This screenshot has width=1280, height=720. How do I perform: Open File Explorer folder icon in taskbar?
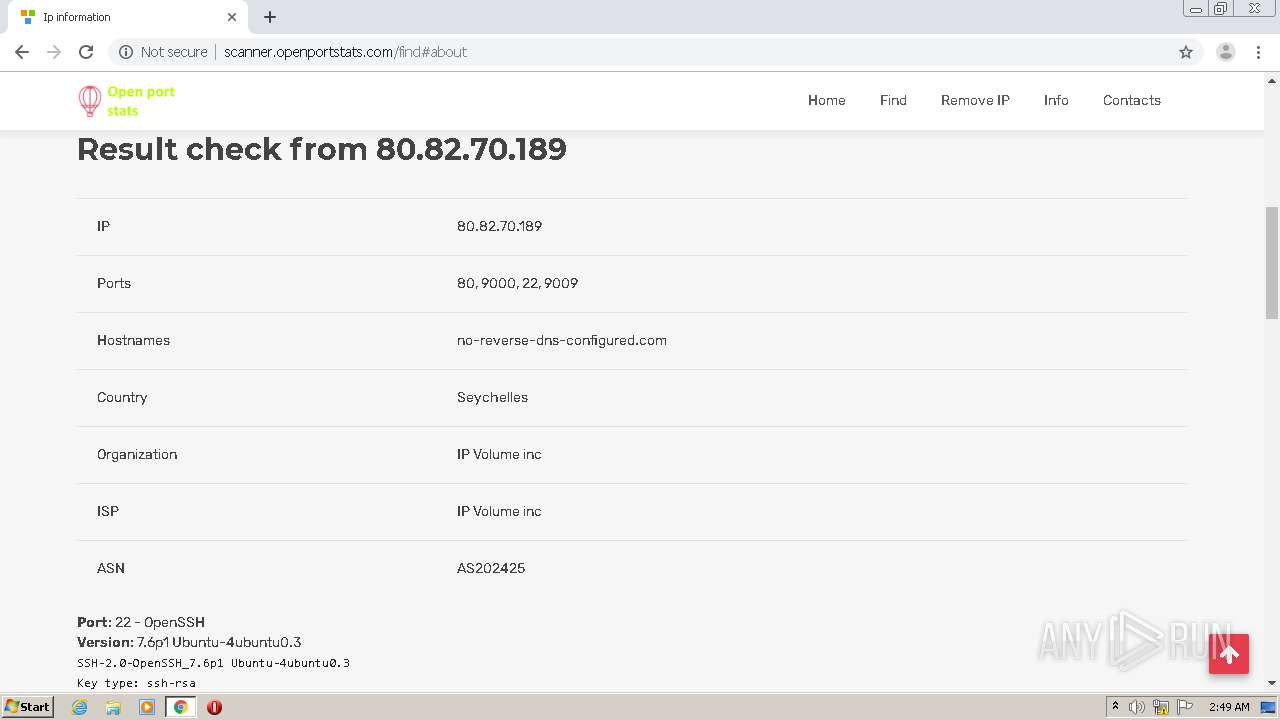(113, 707)
